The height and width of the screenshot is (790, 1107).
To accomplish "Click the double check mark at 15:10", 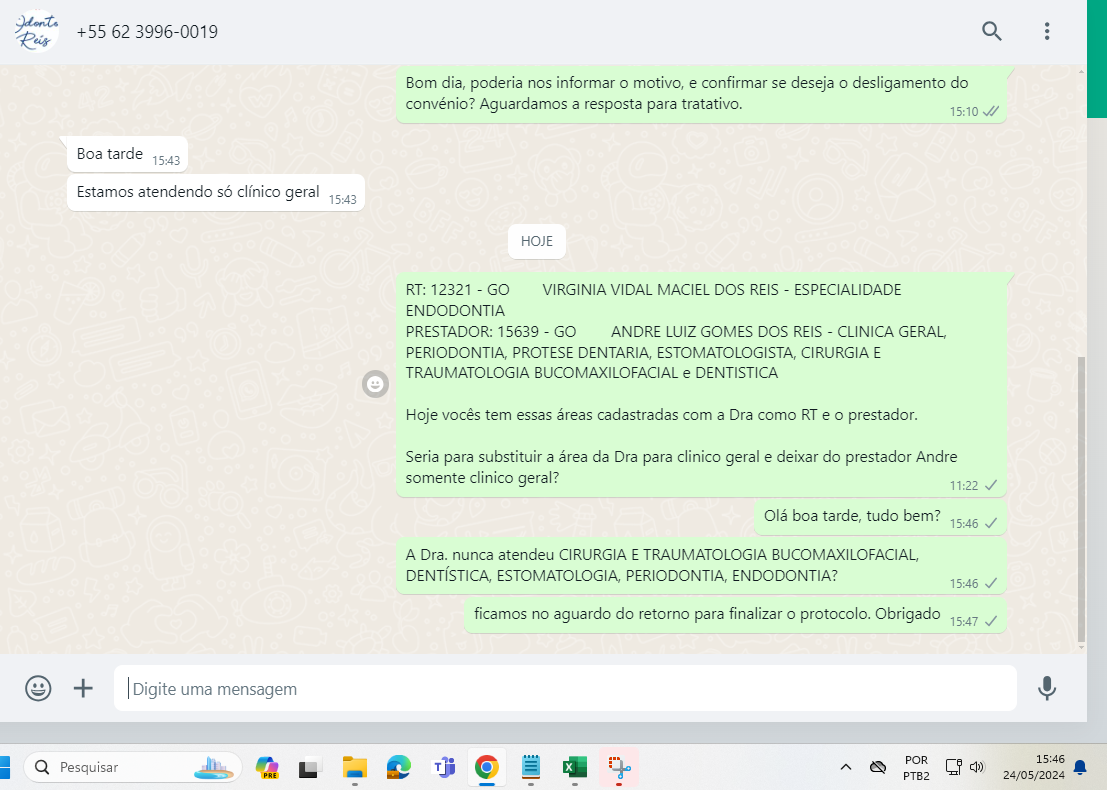I will pos(991,112).
